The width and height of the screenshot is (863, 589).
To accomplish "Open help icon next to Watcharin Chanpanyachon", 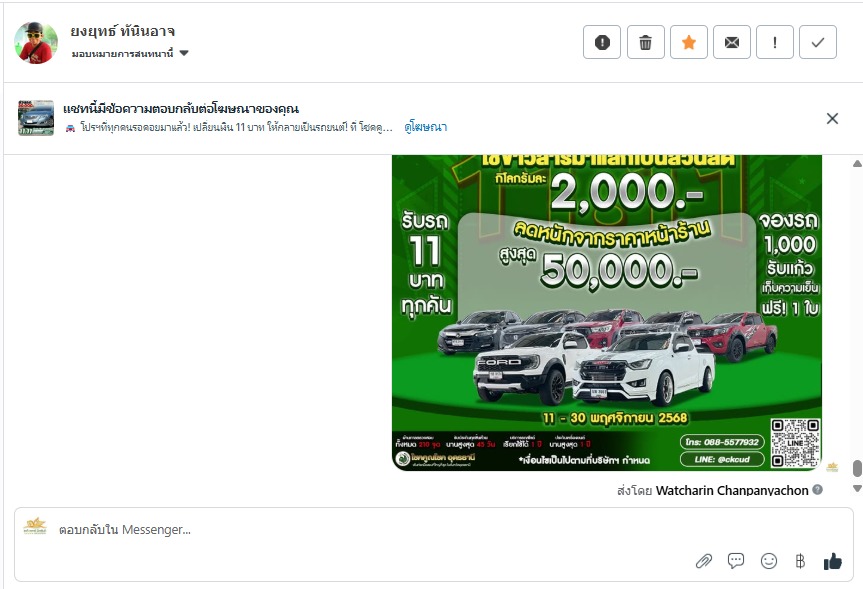I will 818,489.
